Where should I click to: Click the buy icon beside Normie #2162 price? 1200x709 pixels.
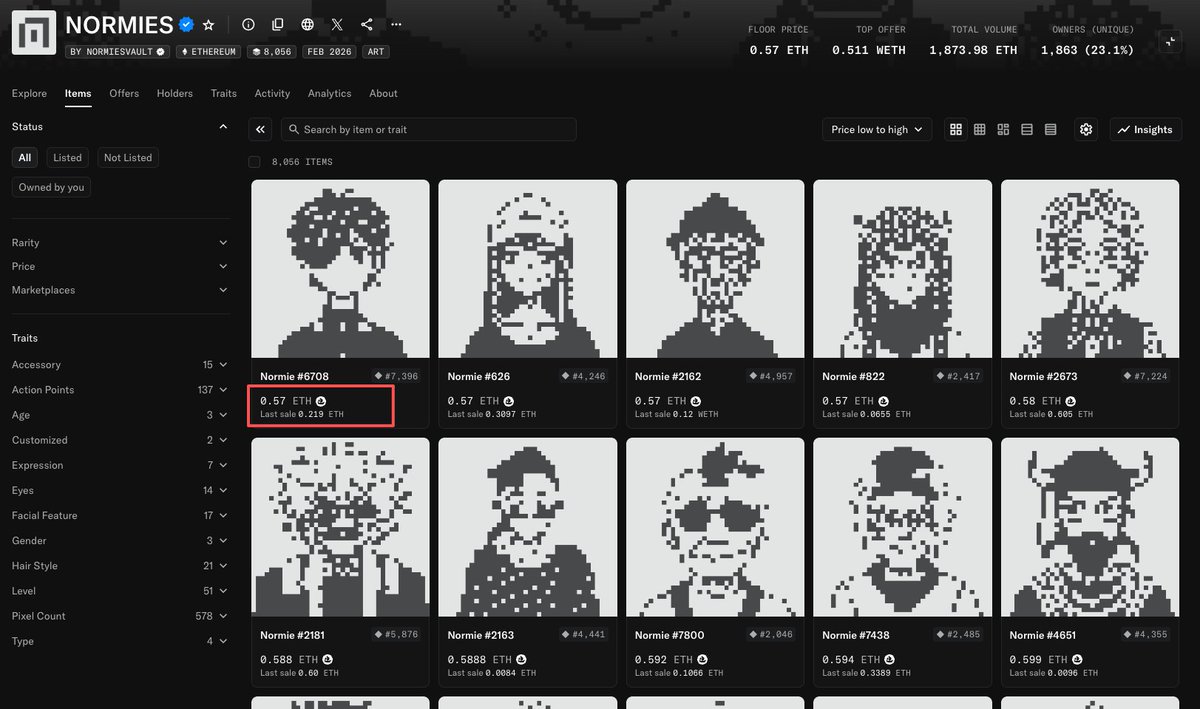click(696, 401)
